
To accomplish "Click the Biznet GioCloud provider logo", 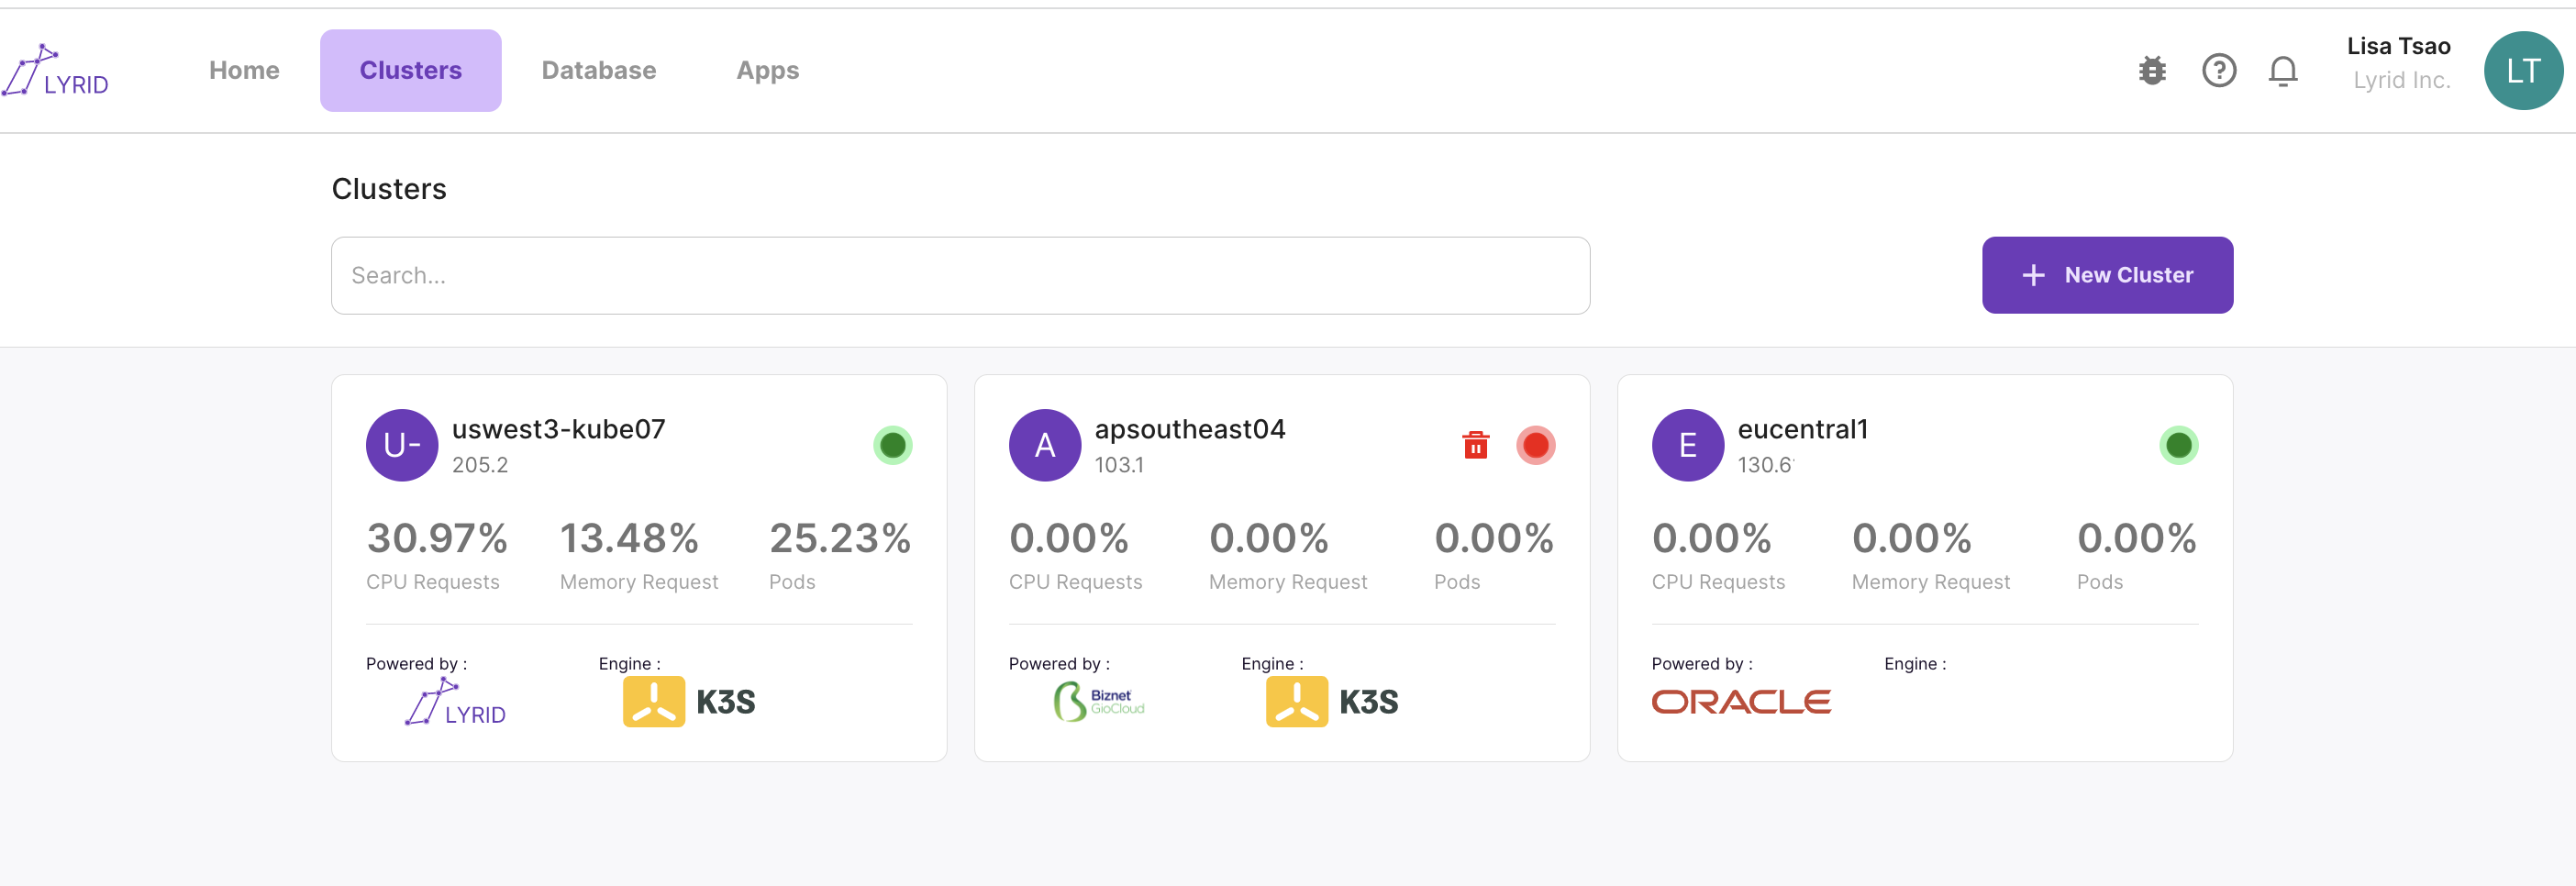I will click(x=1098, y=702).
